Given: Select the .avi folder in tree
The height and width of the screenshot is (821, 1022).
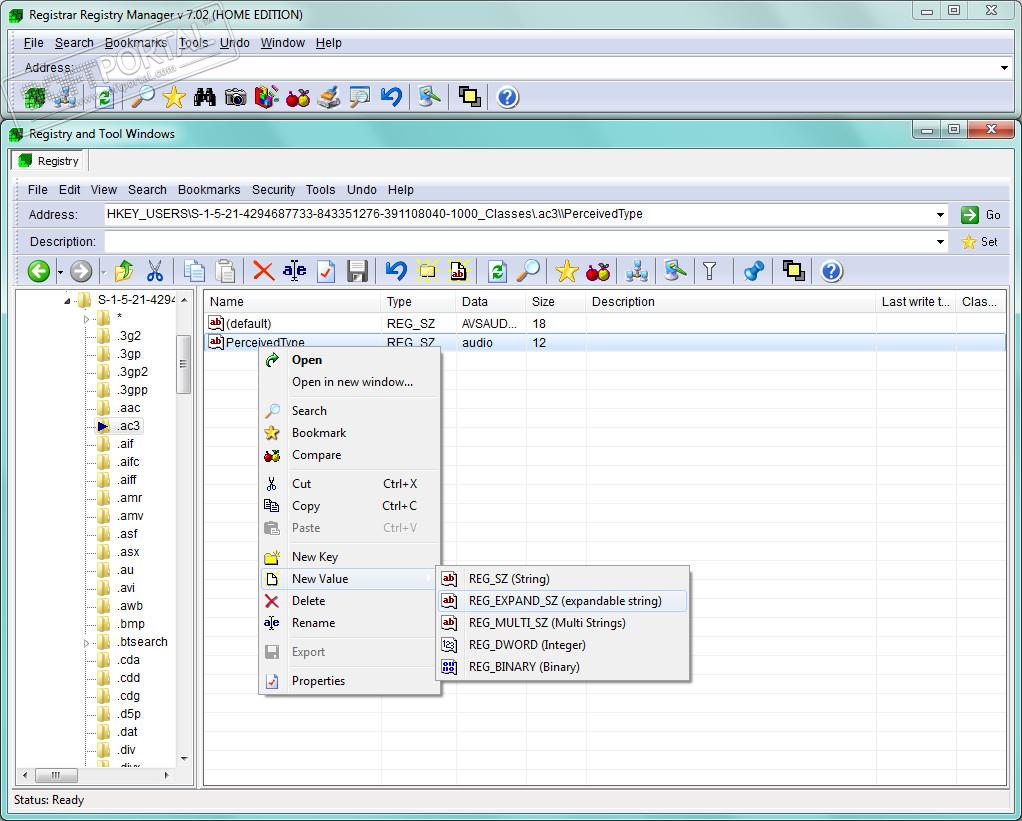Looking at the screenshot, I should click(126, 588).
